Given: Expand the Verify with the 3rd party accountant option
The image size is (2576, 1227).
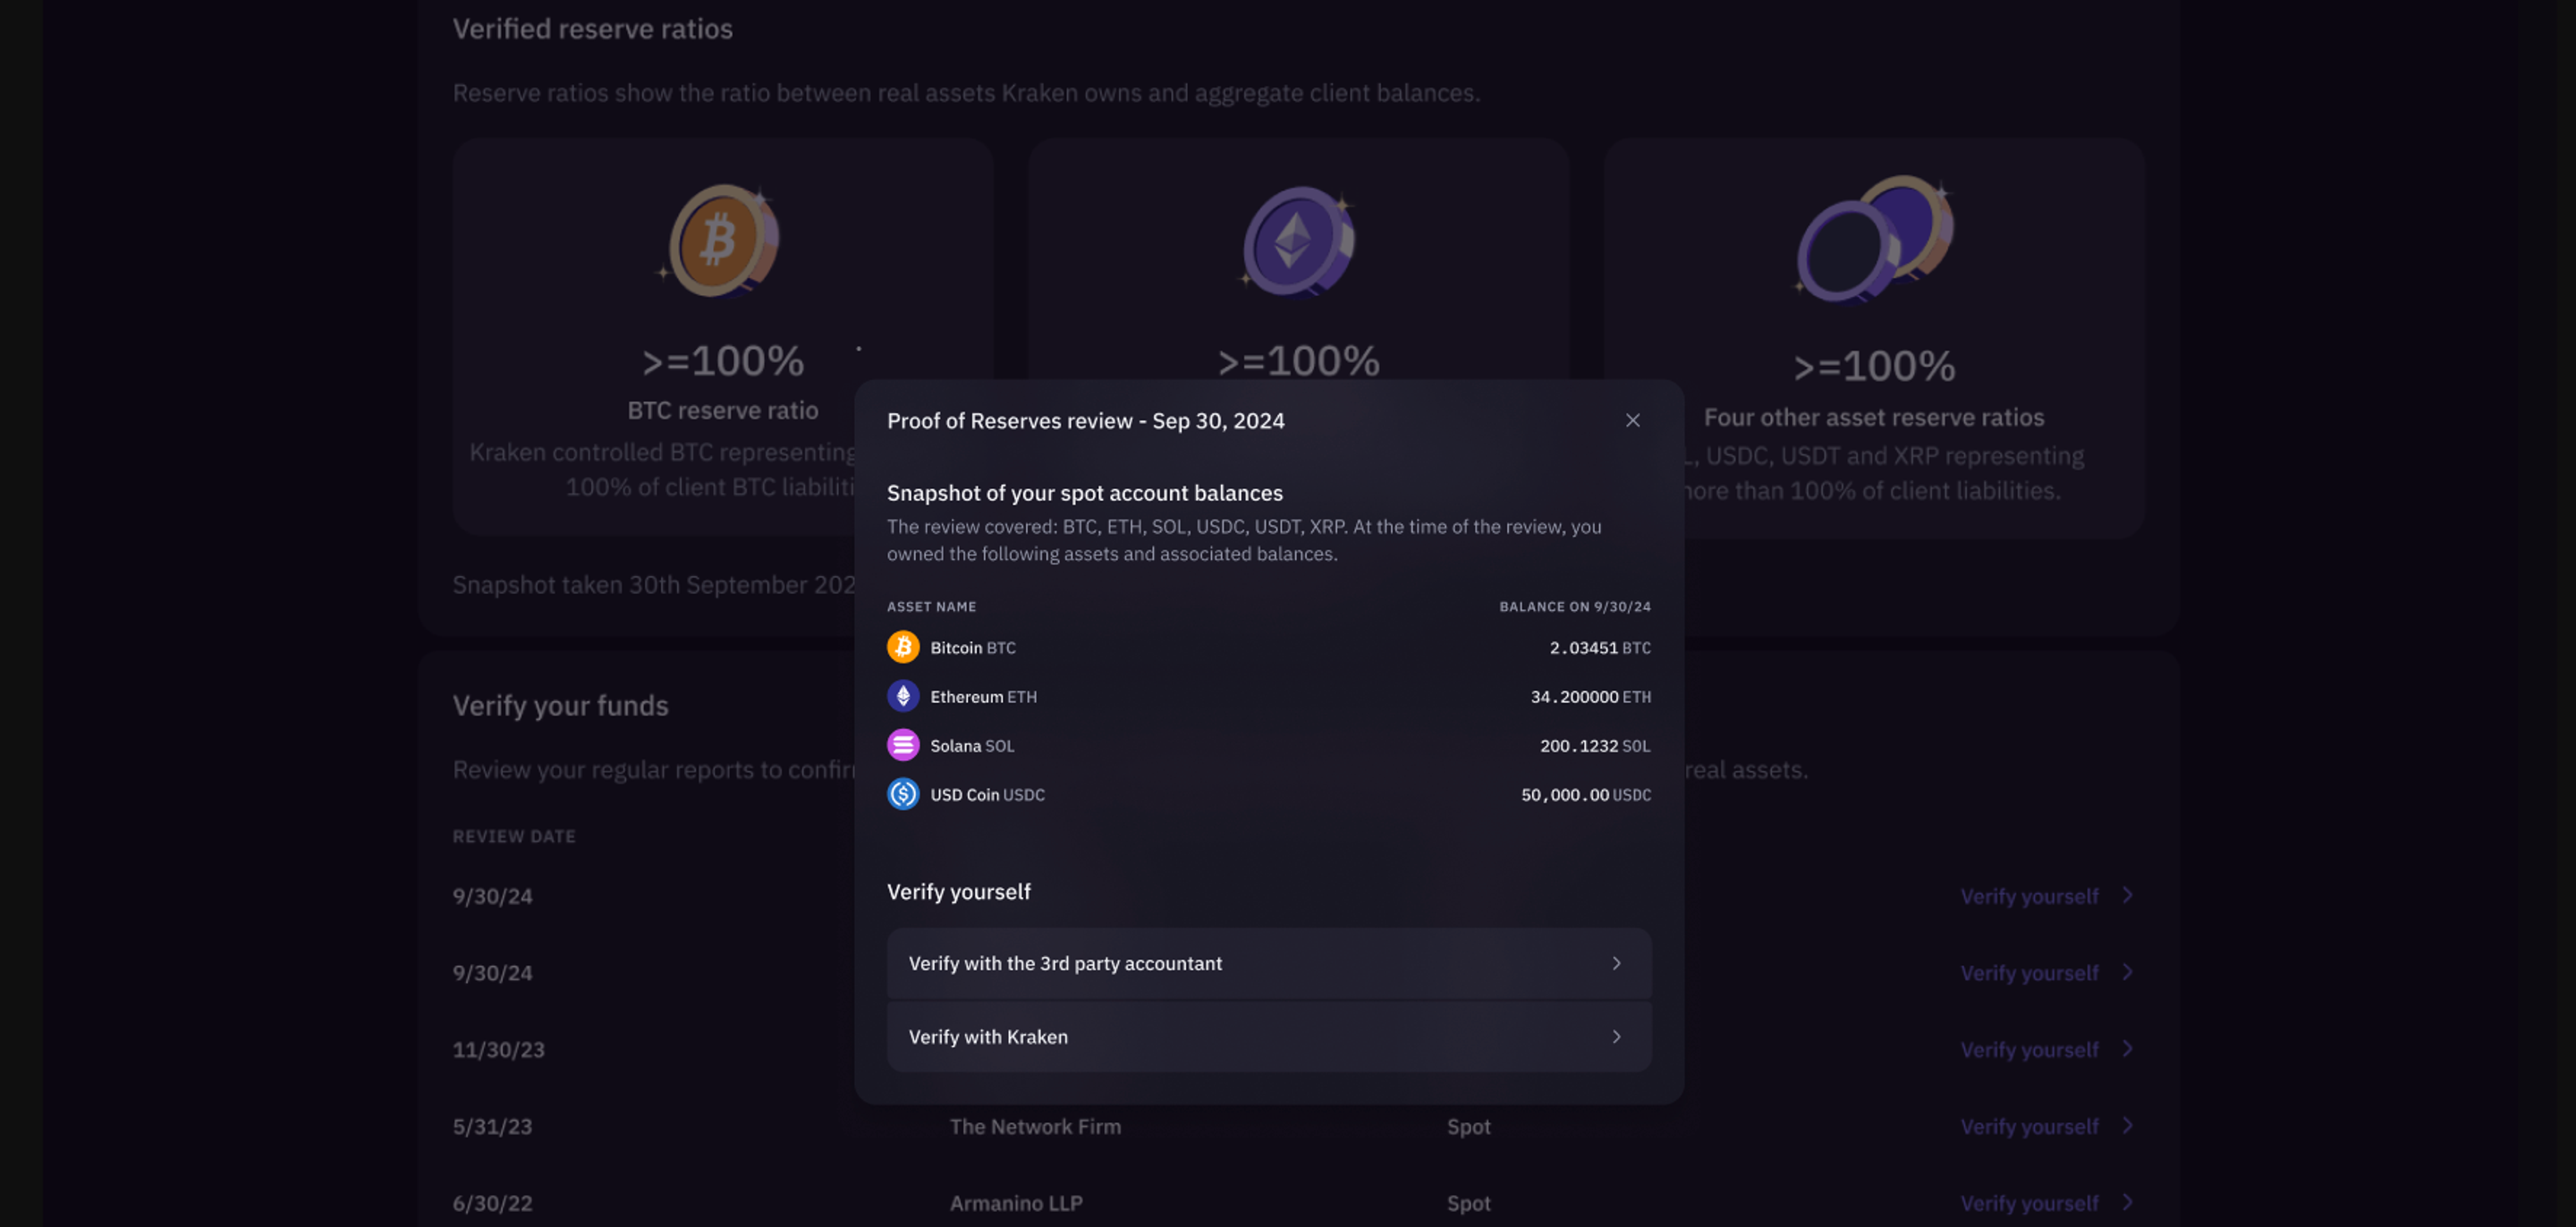Looking at the screenshot, I should [x=1269, y=963].
